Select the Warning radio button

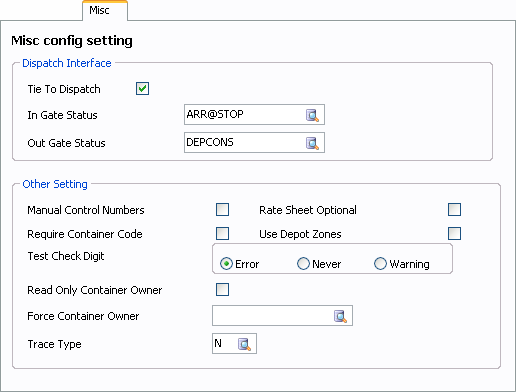[380, 264]
